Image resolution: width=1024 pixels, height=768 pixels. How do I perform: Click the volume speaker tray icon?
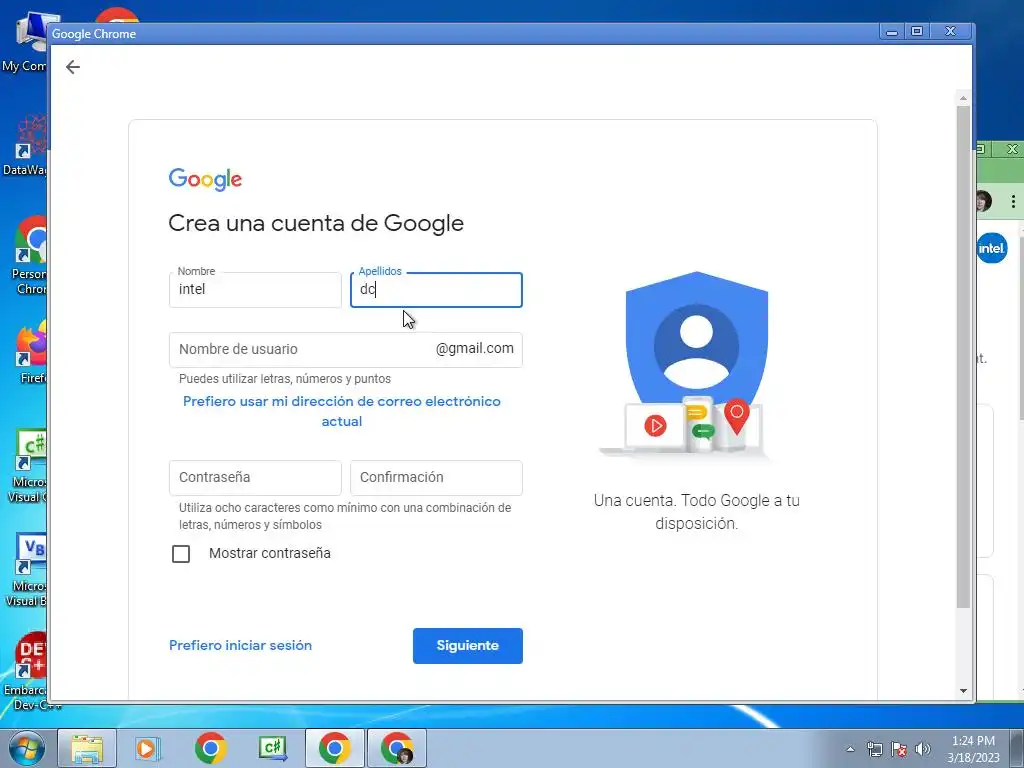tap(922, 749)
